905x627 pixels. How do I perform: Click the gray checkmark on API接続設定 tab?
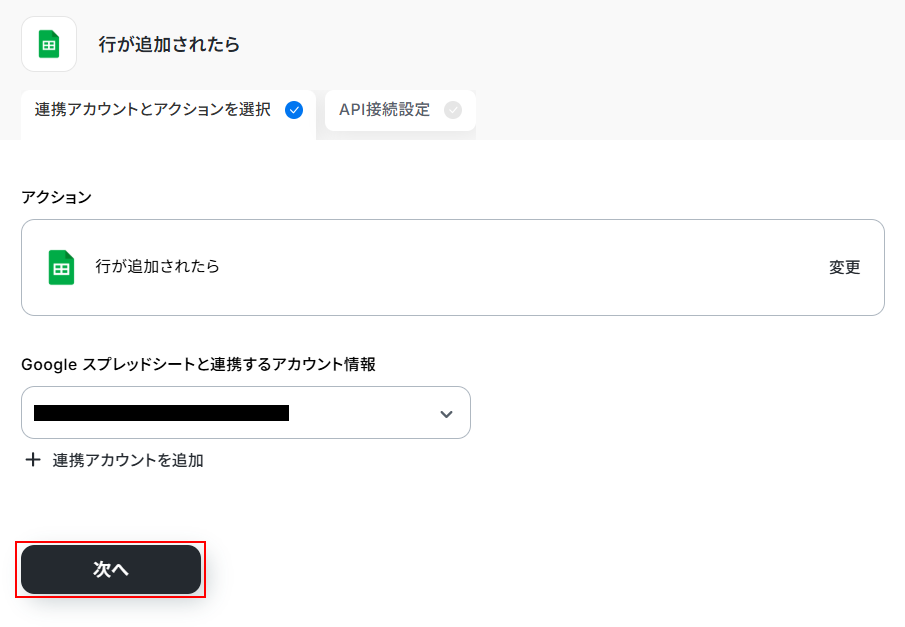[x=453, y=110]
